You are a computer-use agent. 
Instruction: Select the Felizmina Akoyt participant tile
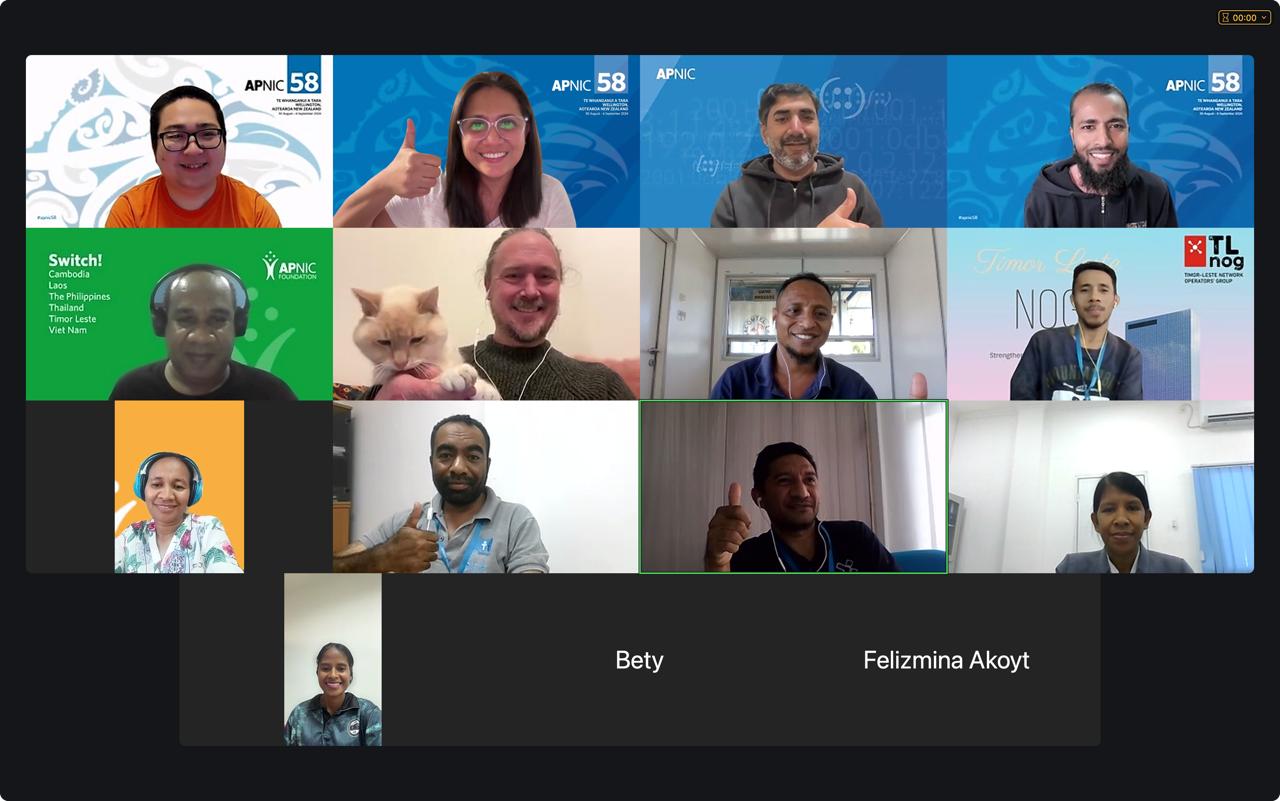pyautogui.click(x=946, y=659)
